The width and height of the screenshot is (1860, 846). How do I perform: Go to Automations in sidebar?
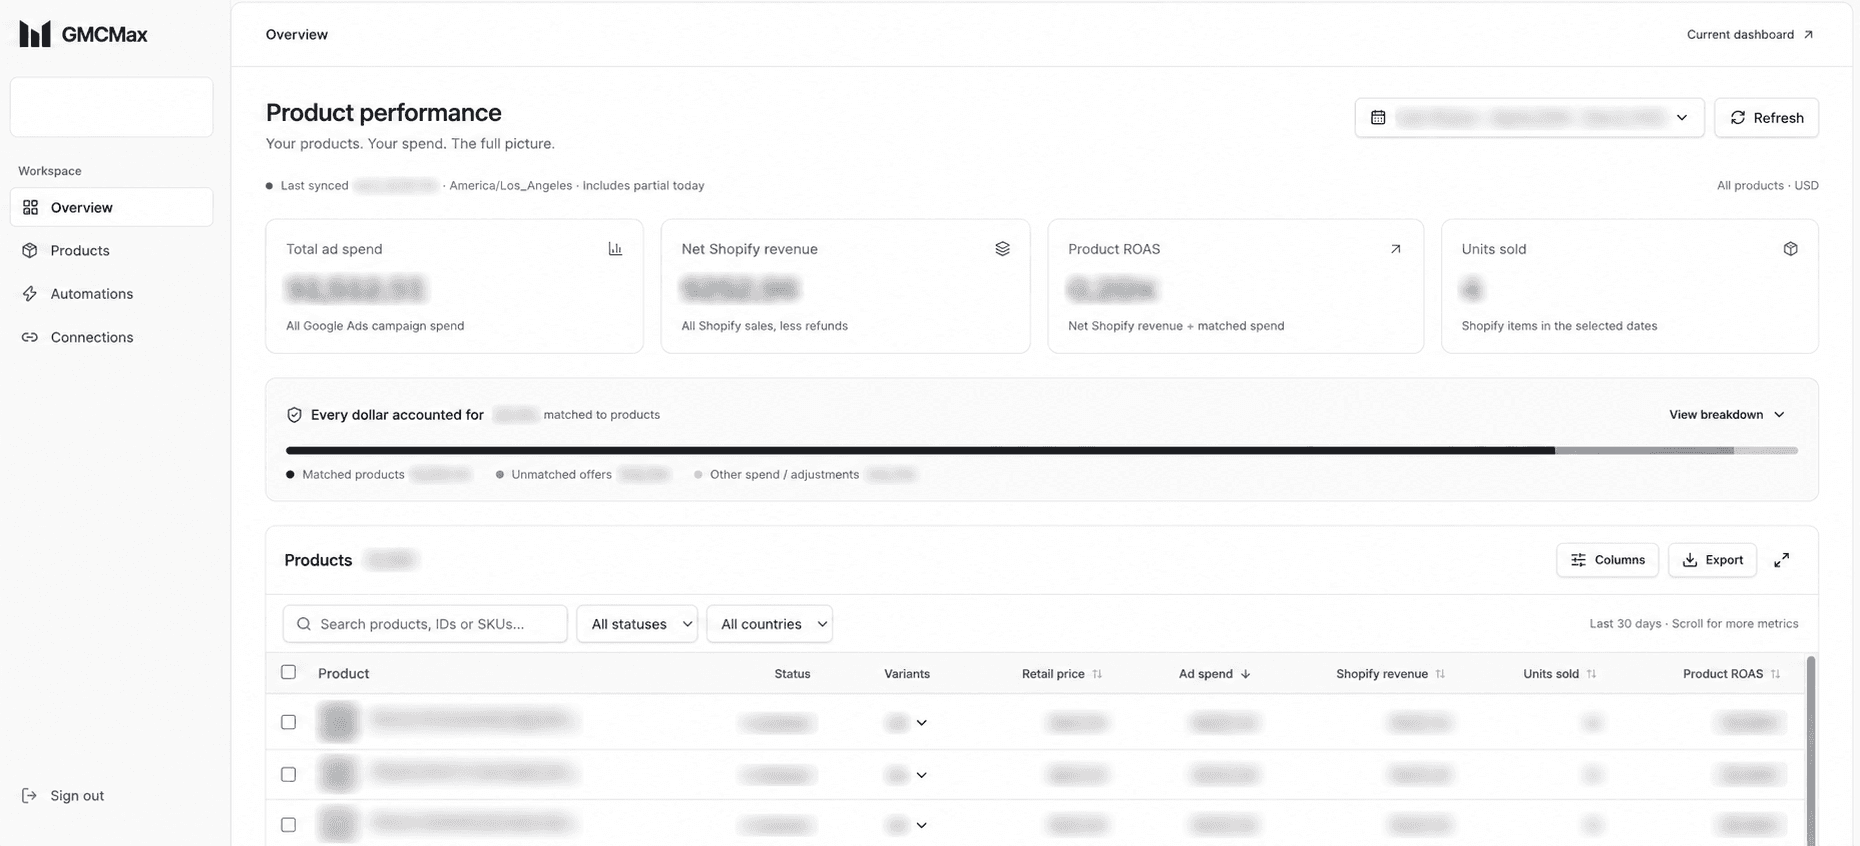[x=111, y=293]
